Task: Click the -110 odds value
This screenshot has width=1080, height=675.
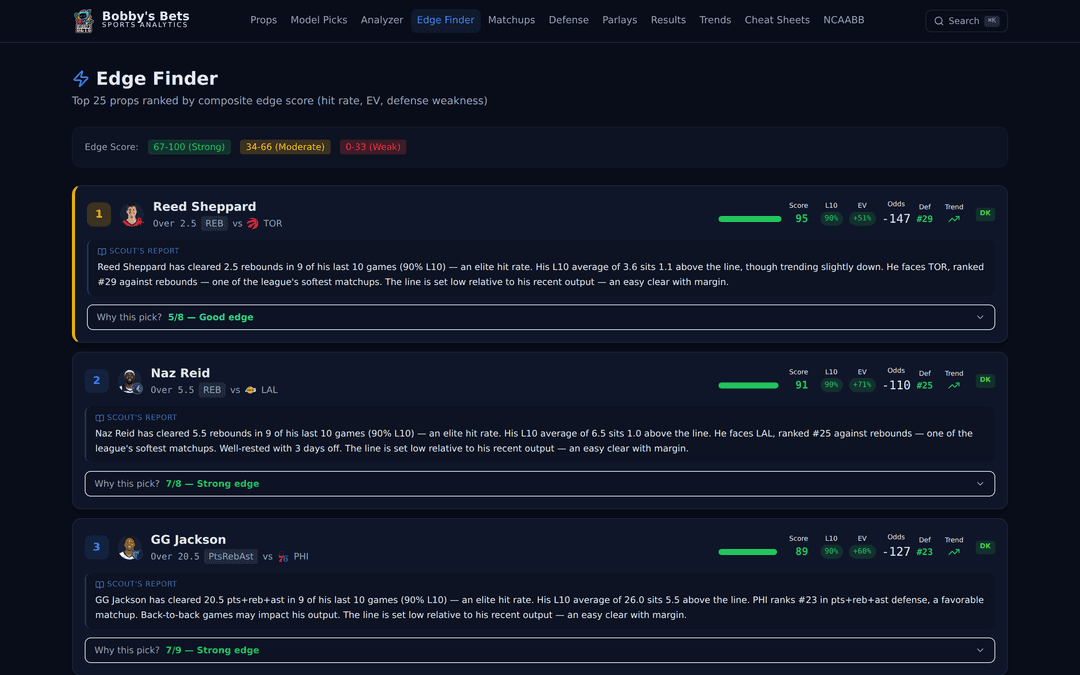Action: 897,386
